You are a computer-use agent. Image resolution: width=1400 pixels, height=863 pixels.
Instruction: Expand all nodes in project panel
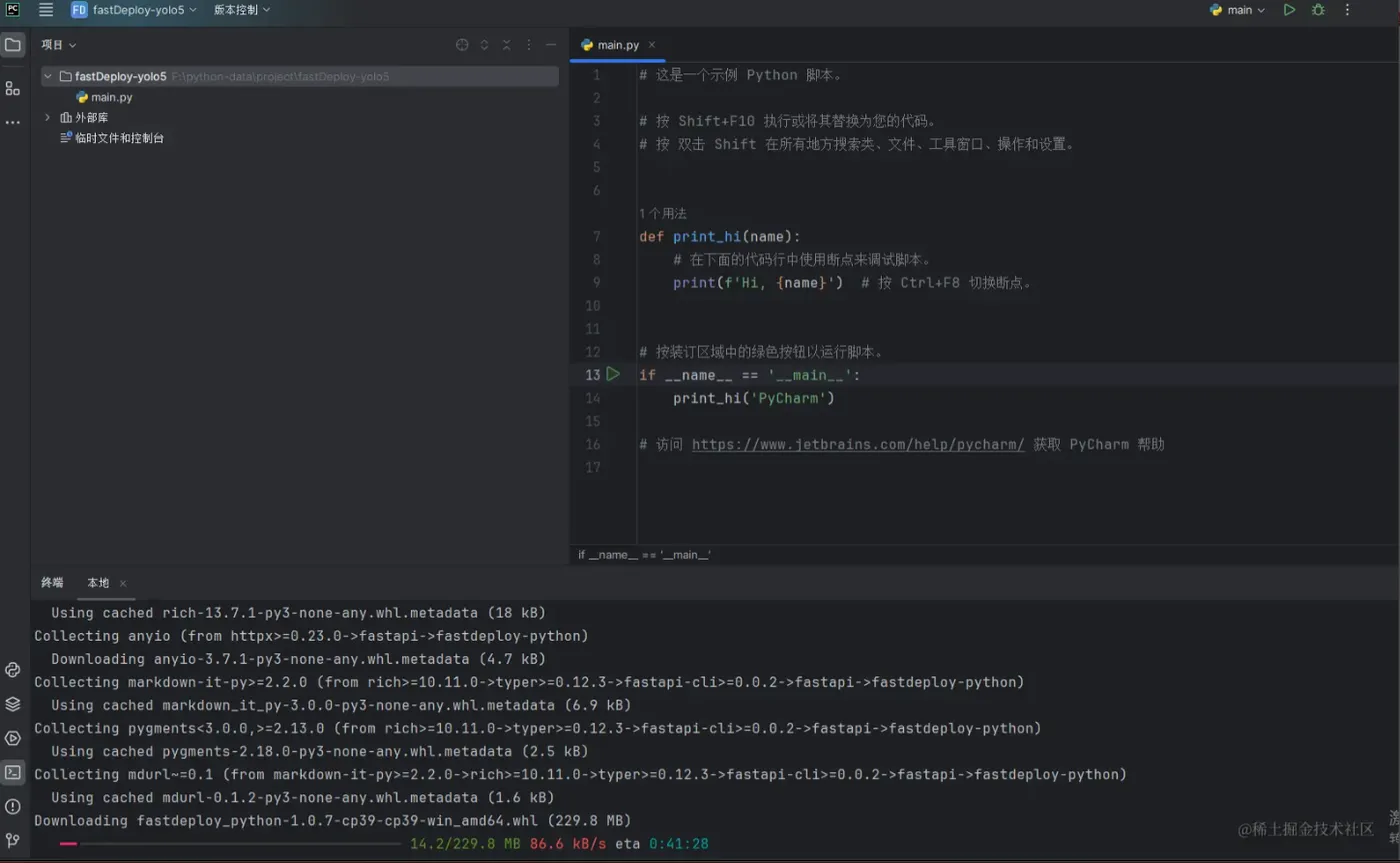point(484,45)
